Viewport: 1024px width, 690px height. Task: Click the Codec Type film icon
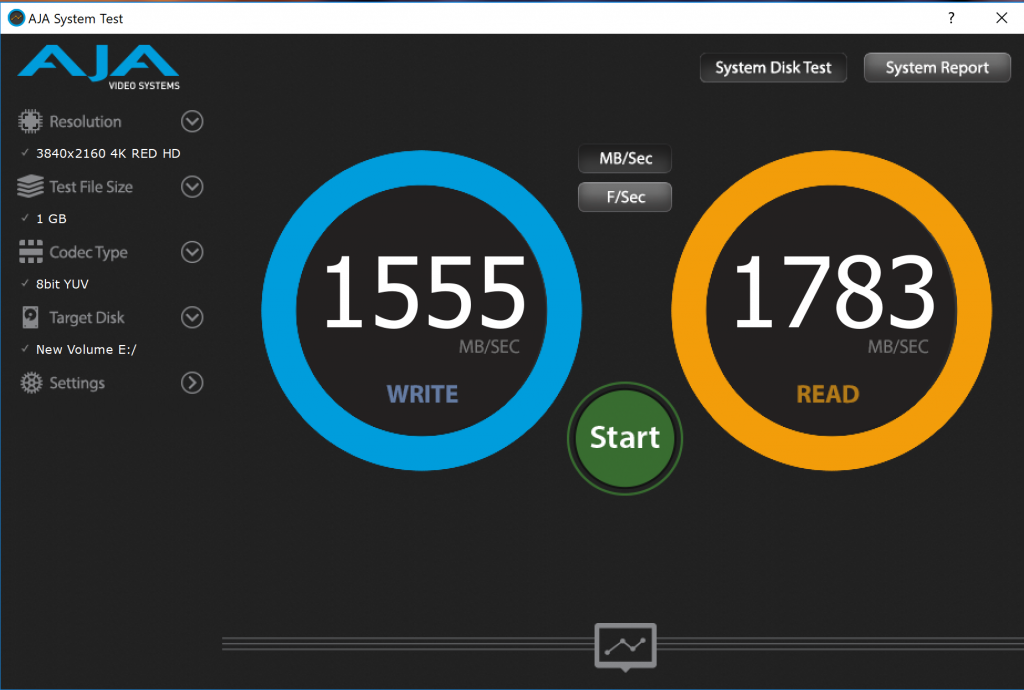click(x=31, y=252)
